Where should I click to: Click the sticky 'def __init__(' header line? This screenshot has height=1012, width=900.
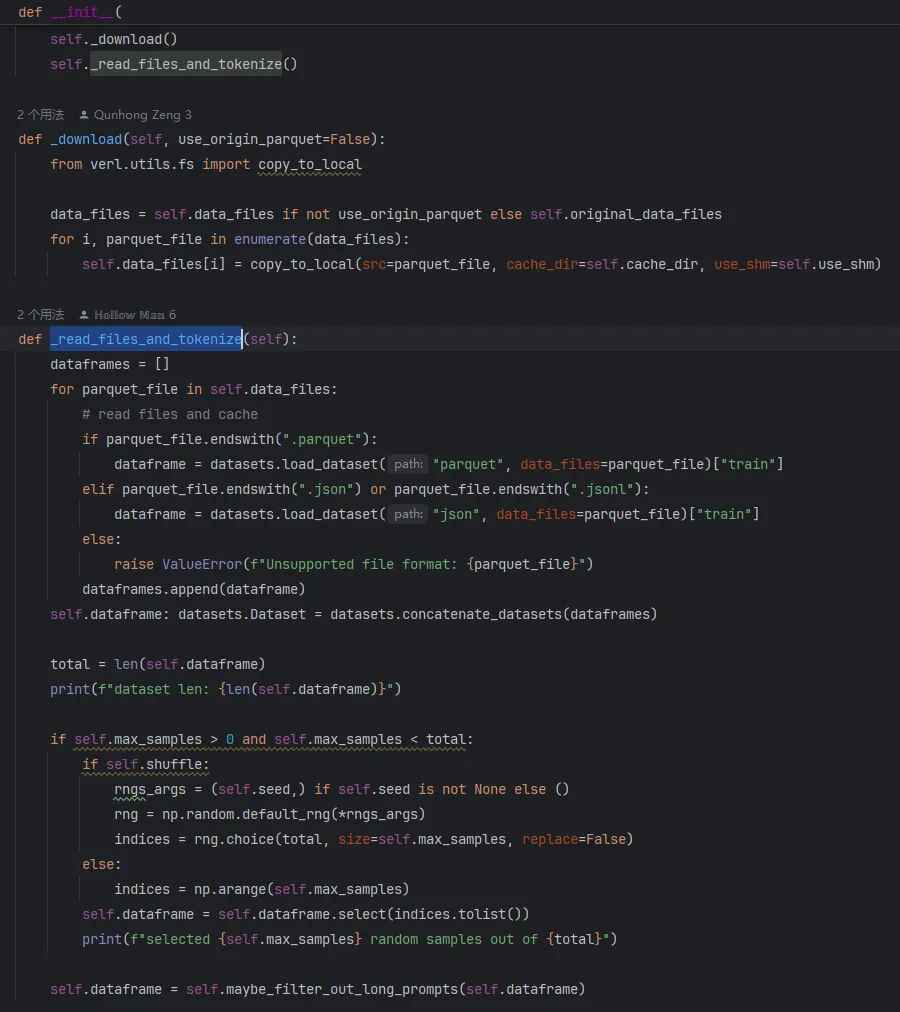click(x=70, y=12)
